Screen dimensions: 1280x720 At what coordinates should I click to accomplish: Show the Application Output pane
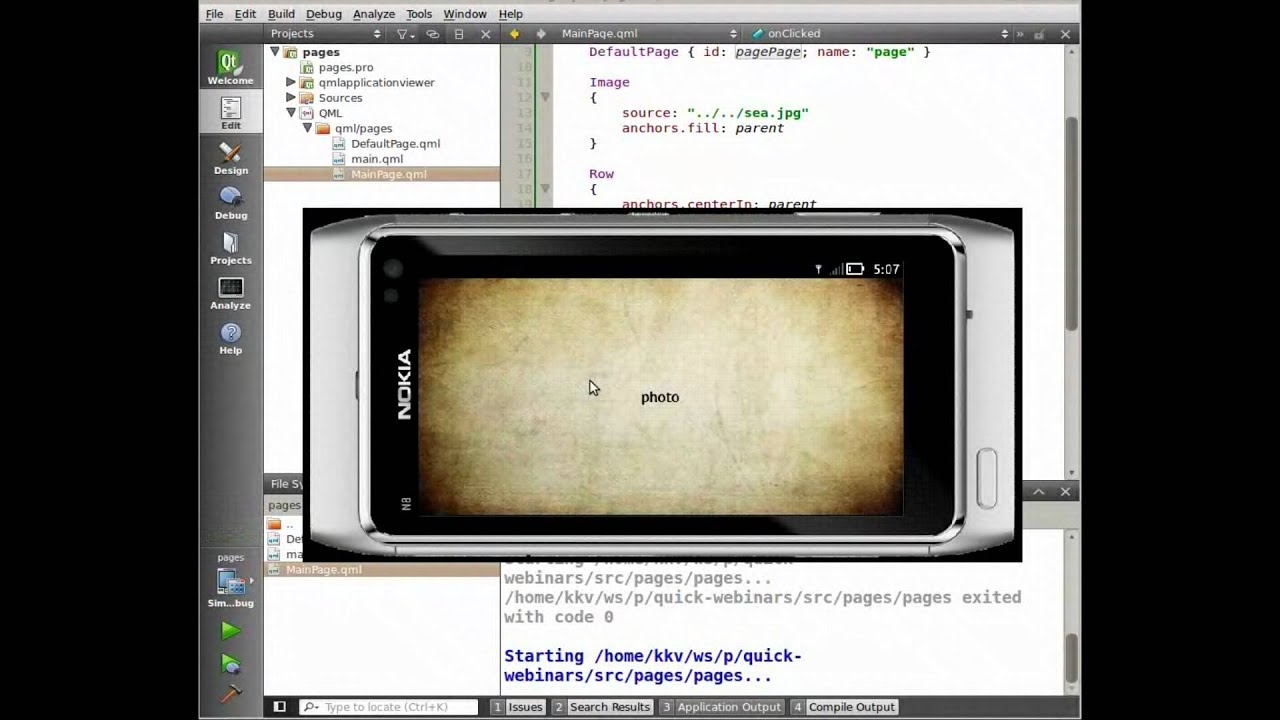[x=721, y=707]
